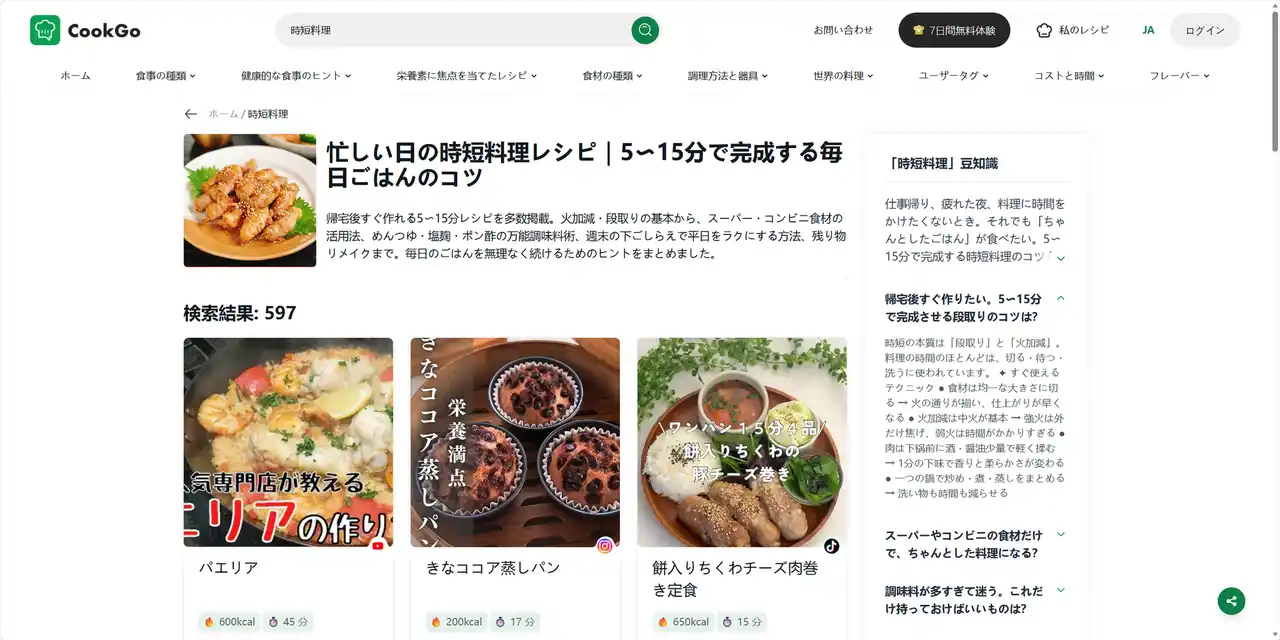Click the YouTube badge on the パエリア card
The width and height of the screenshot is (1280, 640).
(x=378, y=546)
